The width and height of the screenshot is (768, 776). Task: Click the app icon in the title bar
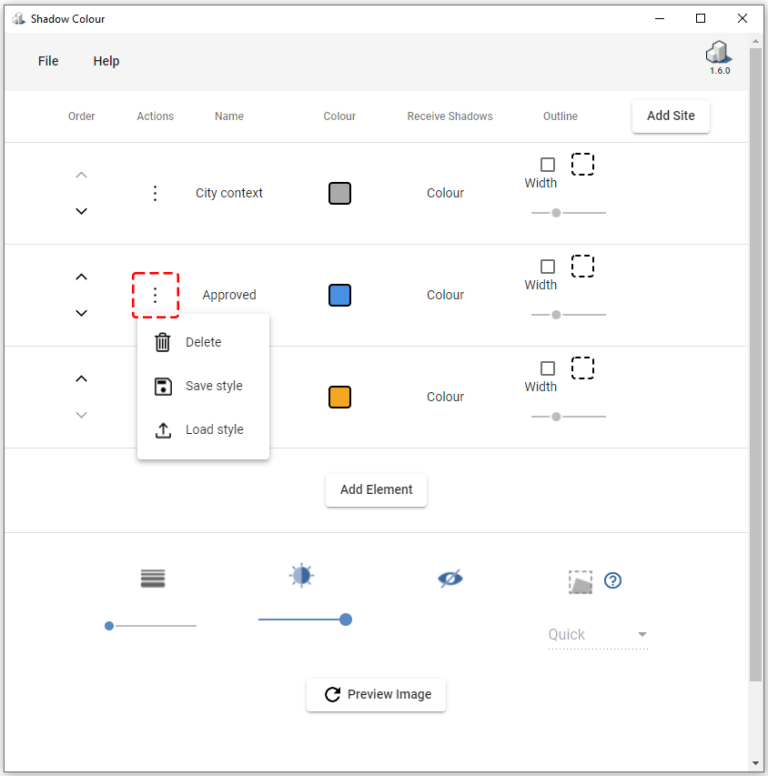point(19,19)
